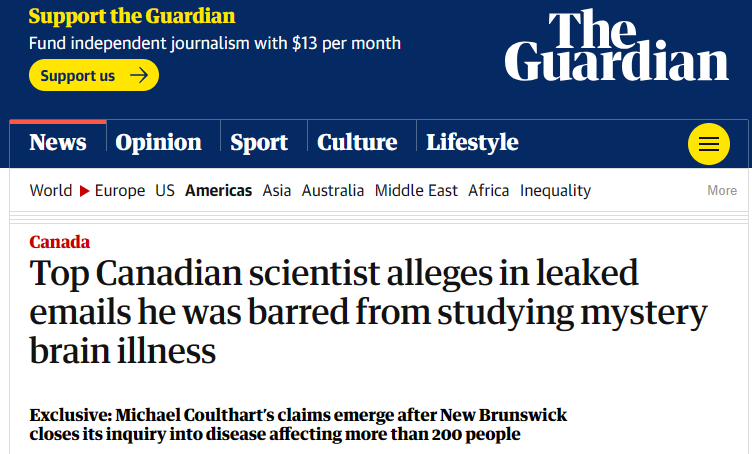Screen dimensions: 752x454
Task: Click the red triangle beside World
Action: [x=84, y=191]
